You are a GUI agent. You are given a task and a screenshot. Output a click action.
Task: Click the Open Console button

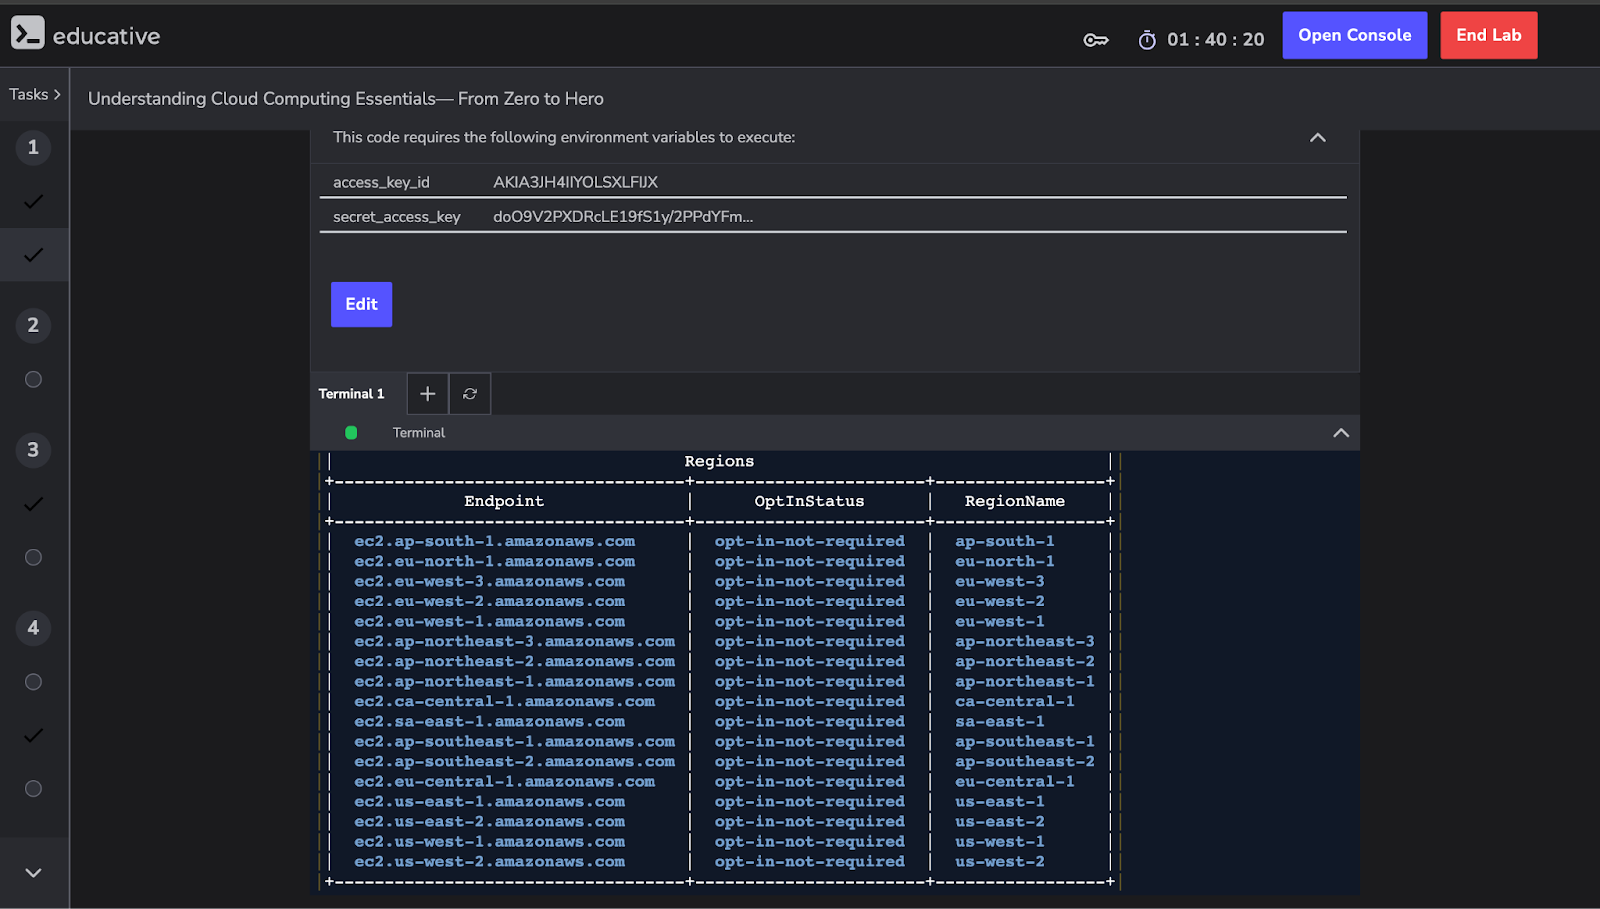[x=1355, y=35]
